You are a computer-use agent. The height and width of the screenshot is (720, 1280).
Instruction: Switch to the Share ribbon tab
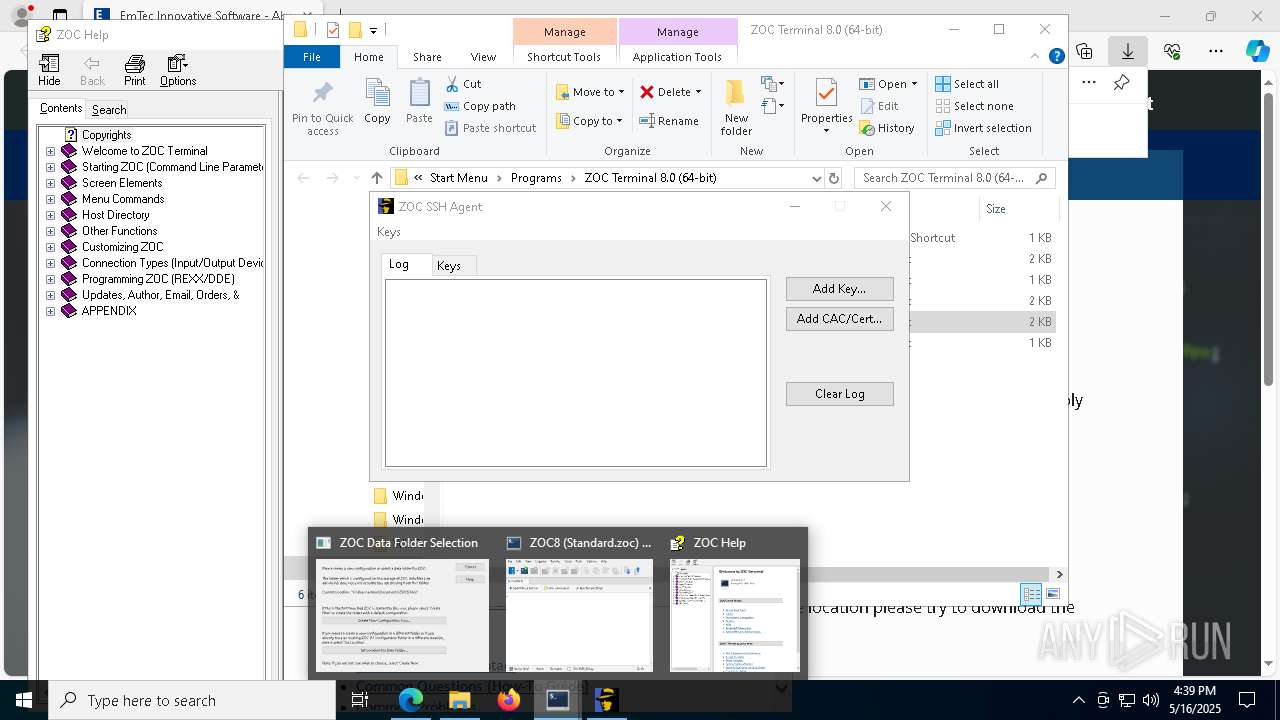(427, 57)
